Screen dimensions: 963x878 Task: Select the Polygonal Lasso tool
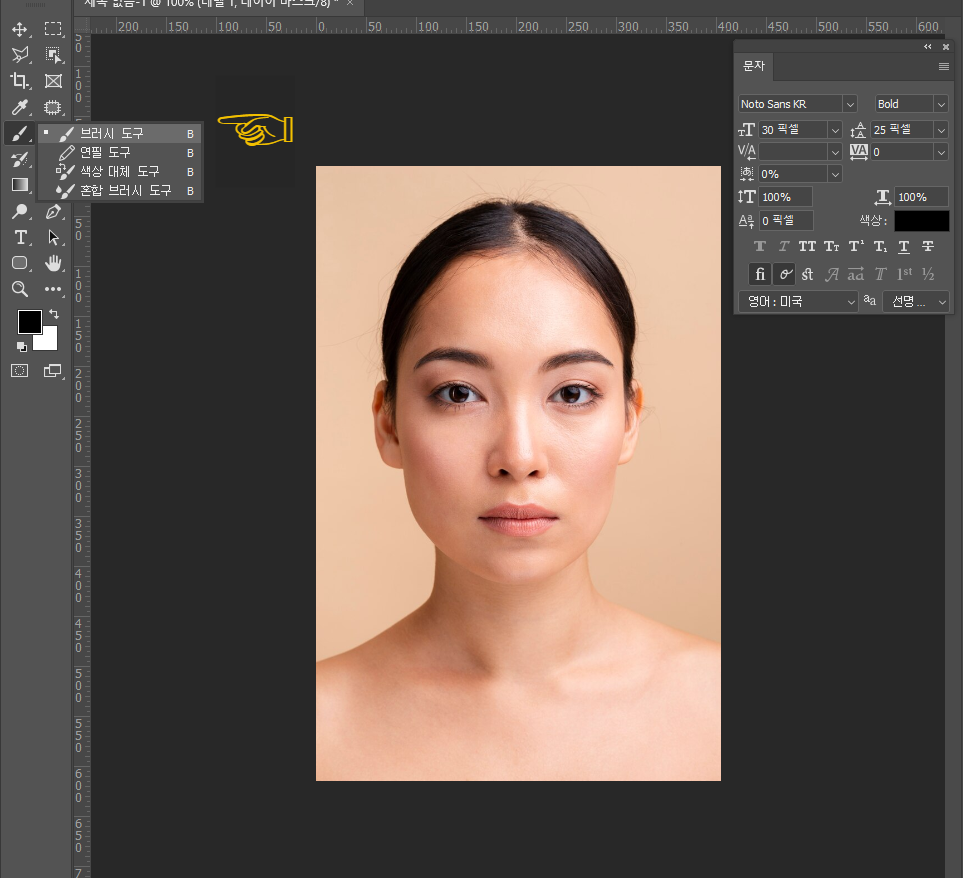coord(20,55)
